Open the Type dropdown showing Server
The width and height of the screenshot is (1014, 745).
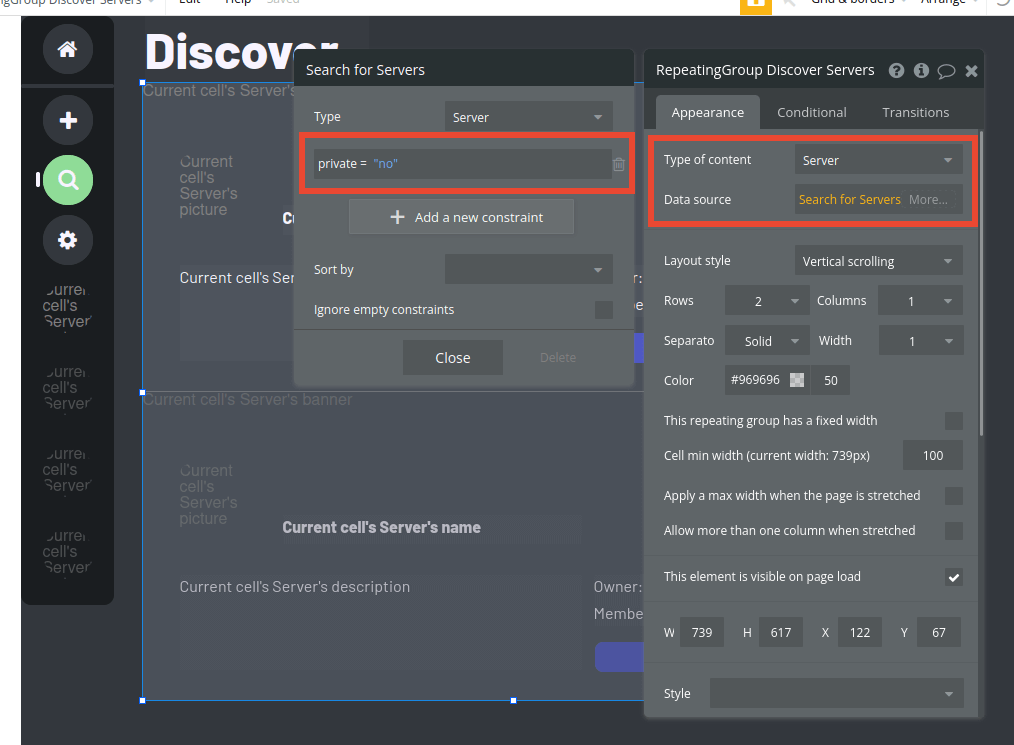(528, 116)
